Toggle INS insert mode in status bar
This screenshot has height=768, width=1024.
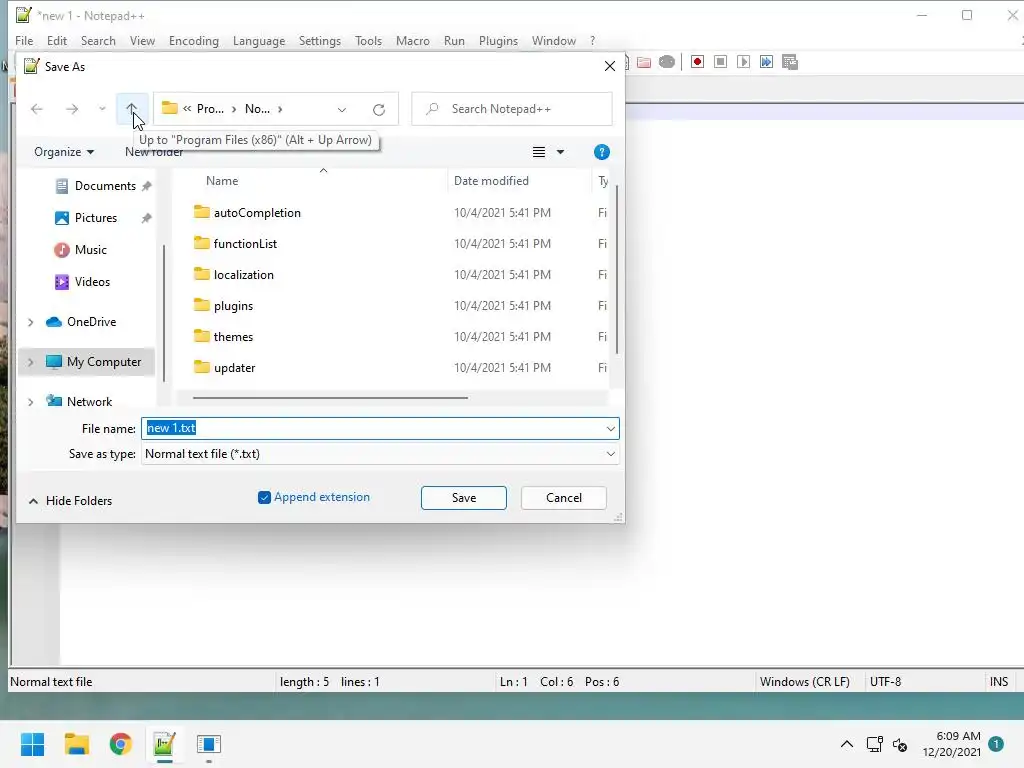click(999, 682)
